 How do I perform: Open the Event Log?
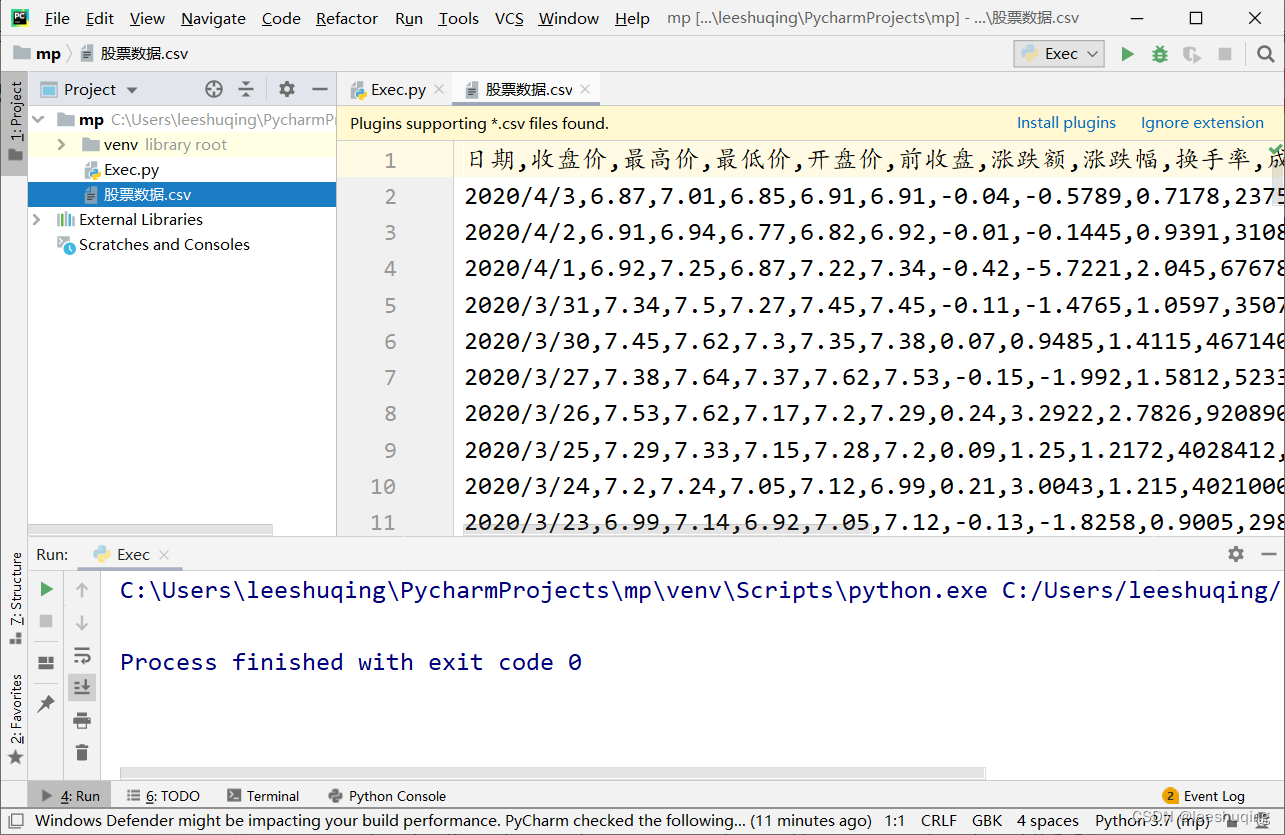pos(1204,796)
